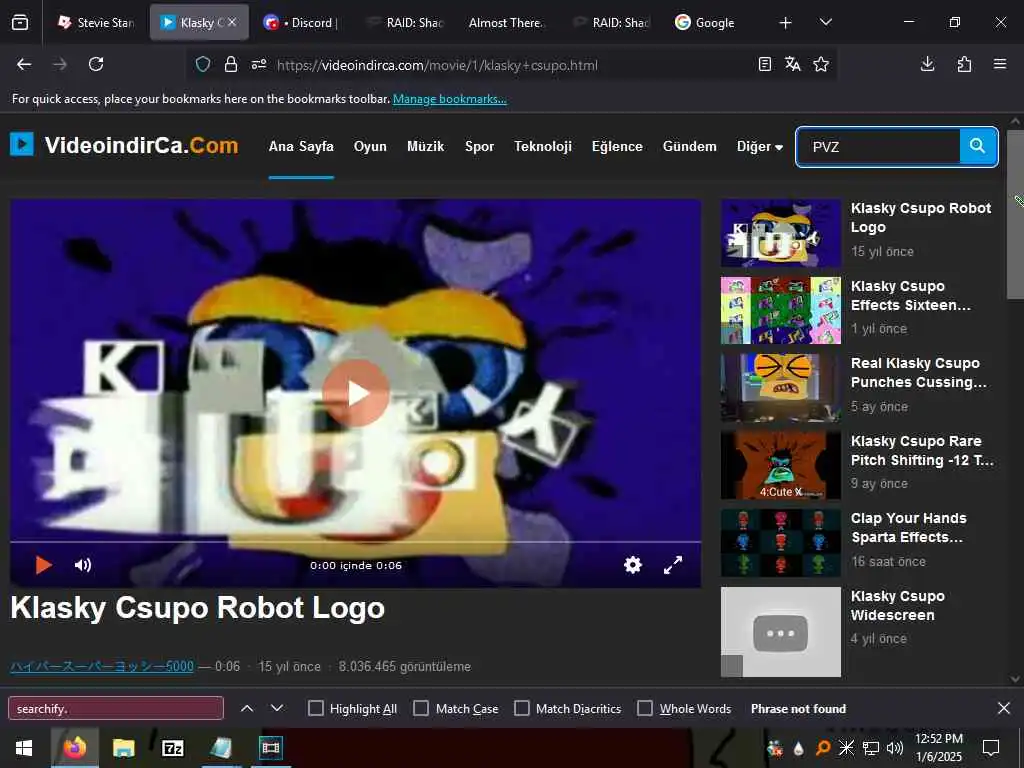Screen dimensions: 1024x768
Task: Click the find bar searchify text field
Action: tap(116, 709)
